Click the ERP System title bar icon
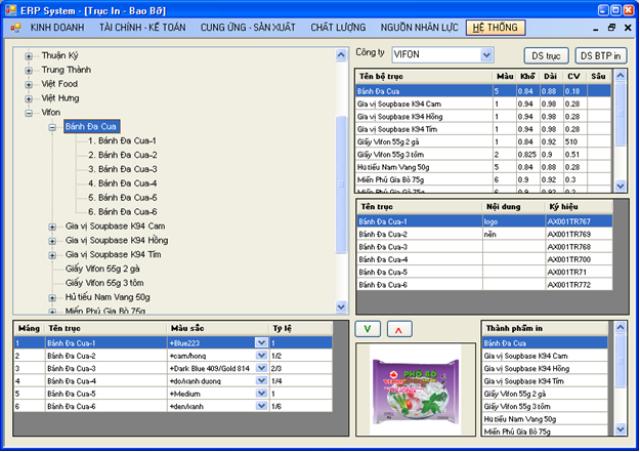Viewport: 640px width, 452px height. tap(11, 10)
